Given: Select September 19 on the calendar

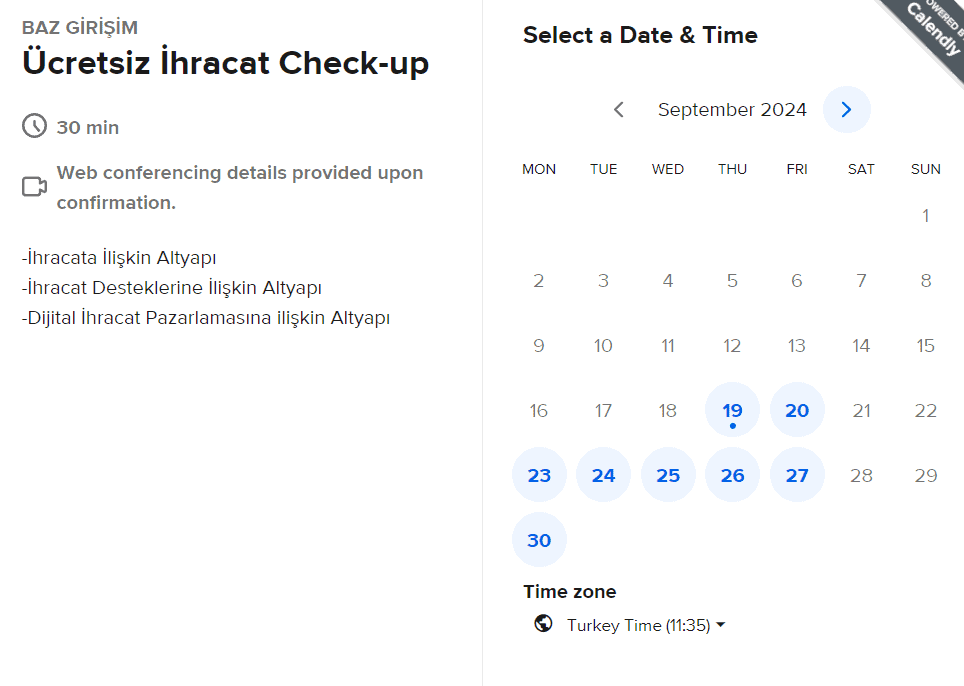Looking at the screenshot, I should (732, 410).
